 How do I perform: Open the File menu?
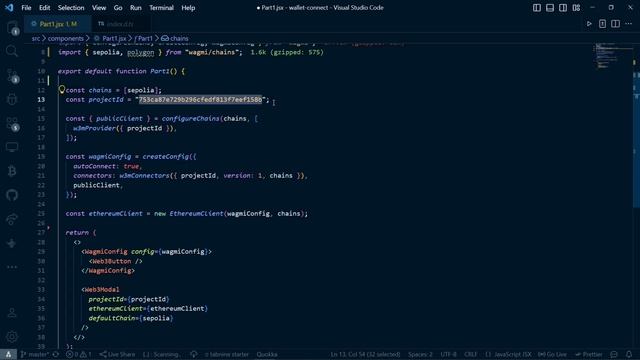tap(26, 8)
